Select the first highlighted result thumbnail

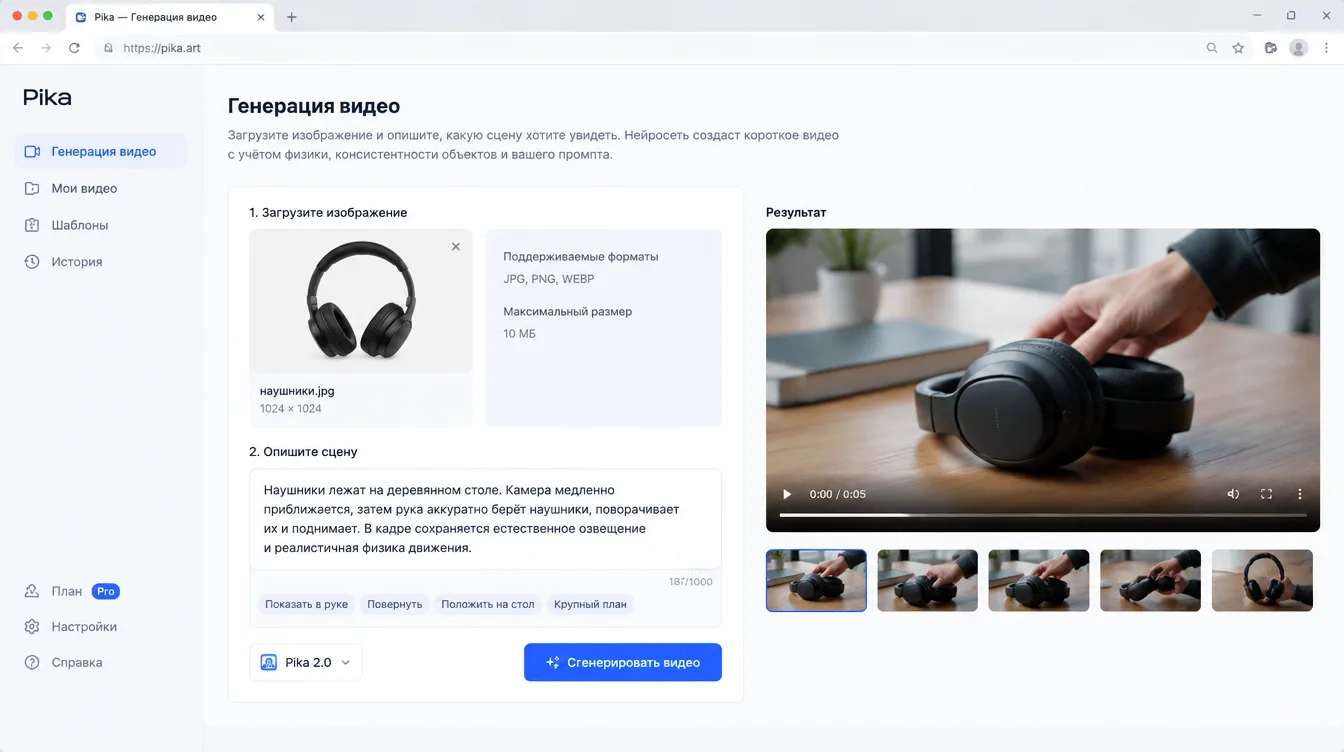click(x=816, y=580)
